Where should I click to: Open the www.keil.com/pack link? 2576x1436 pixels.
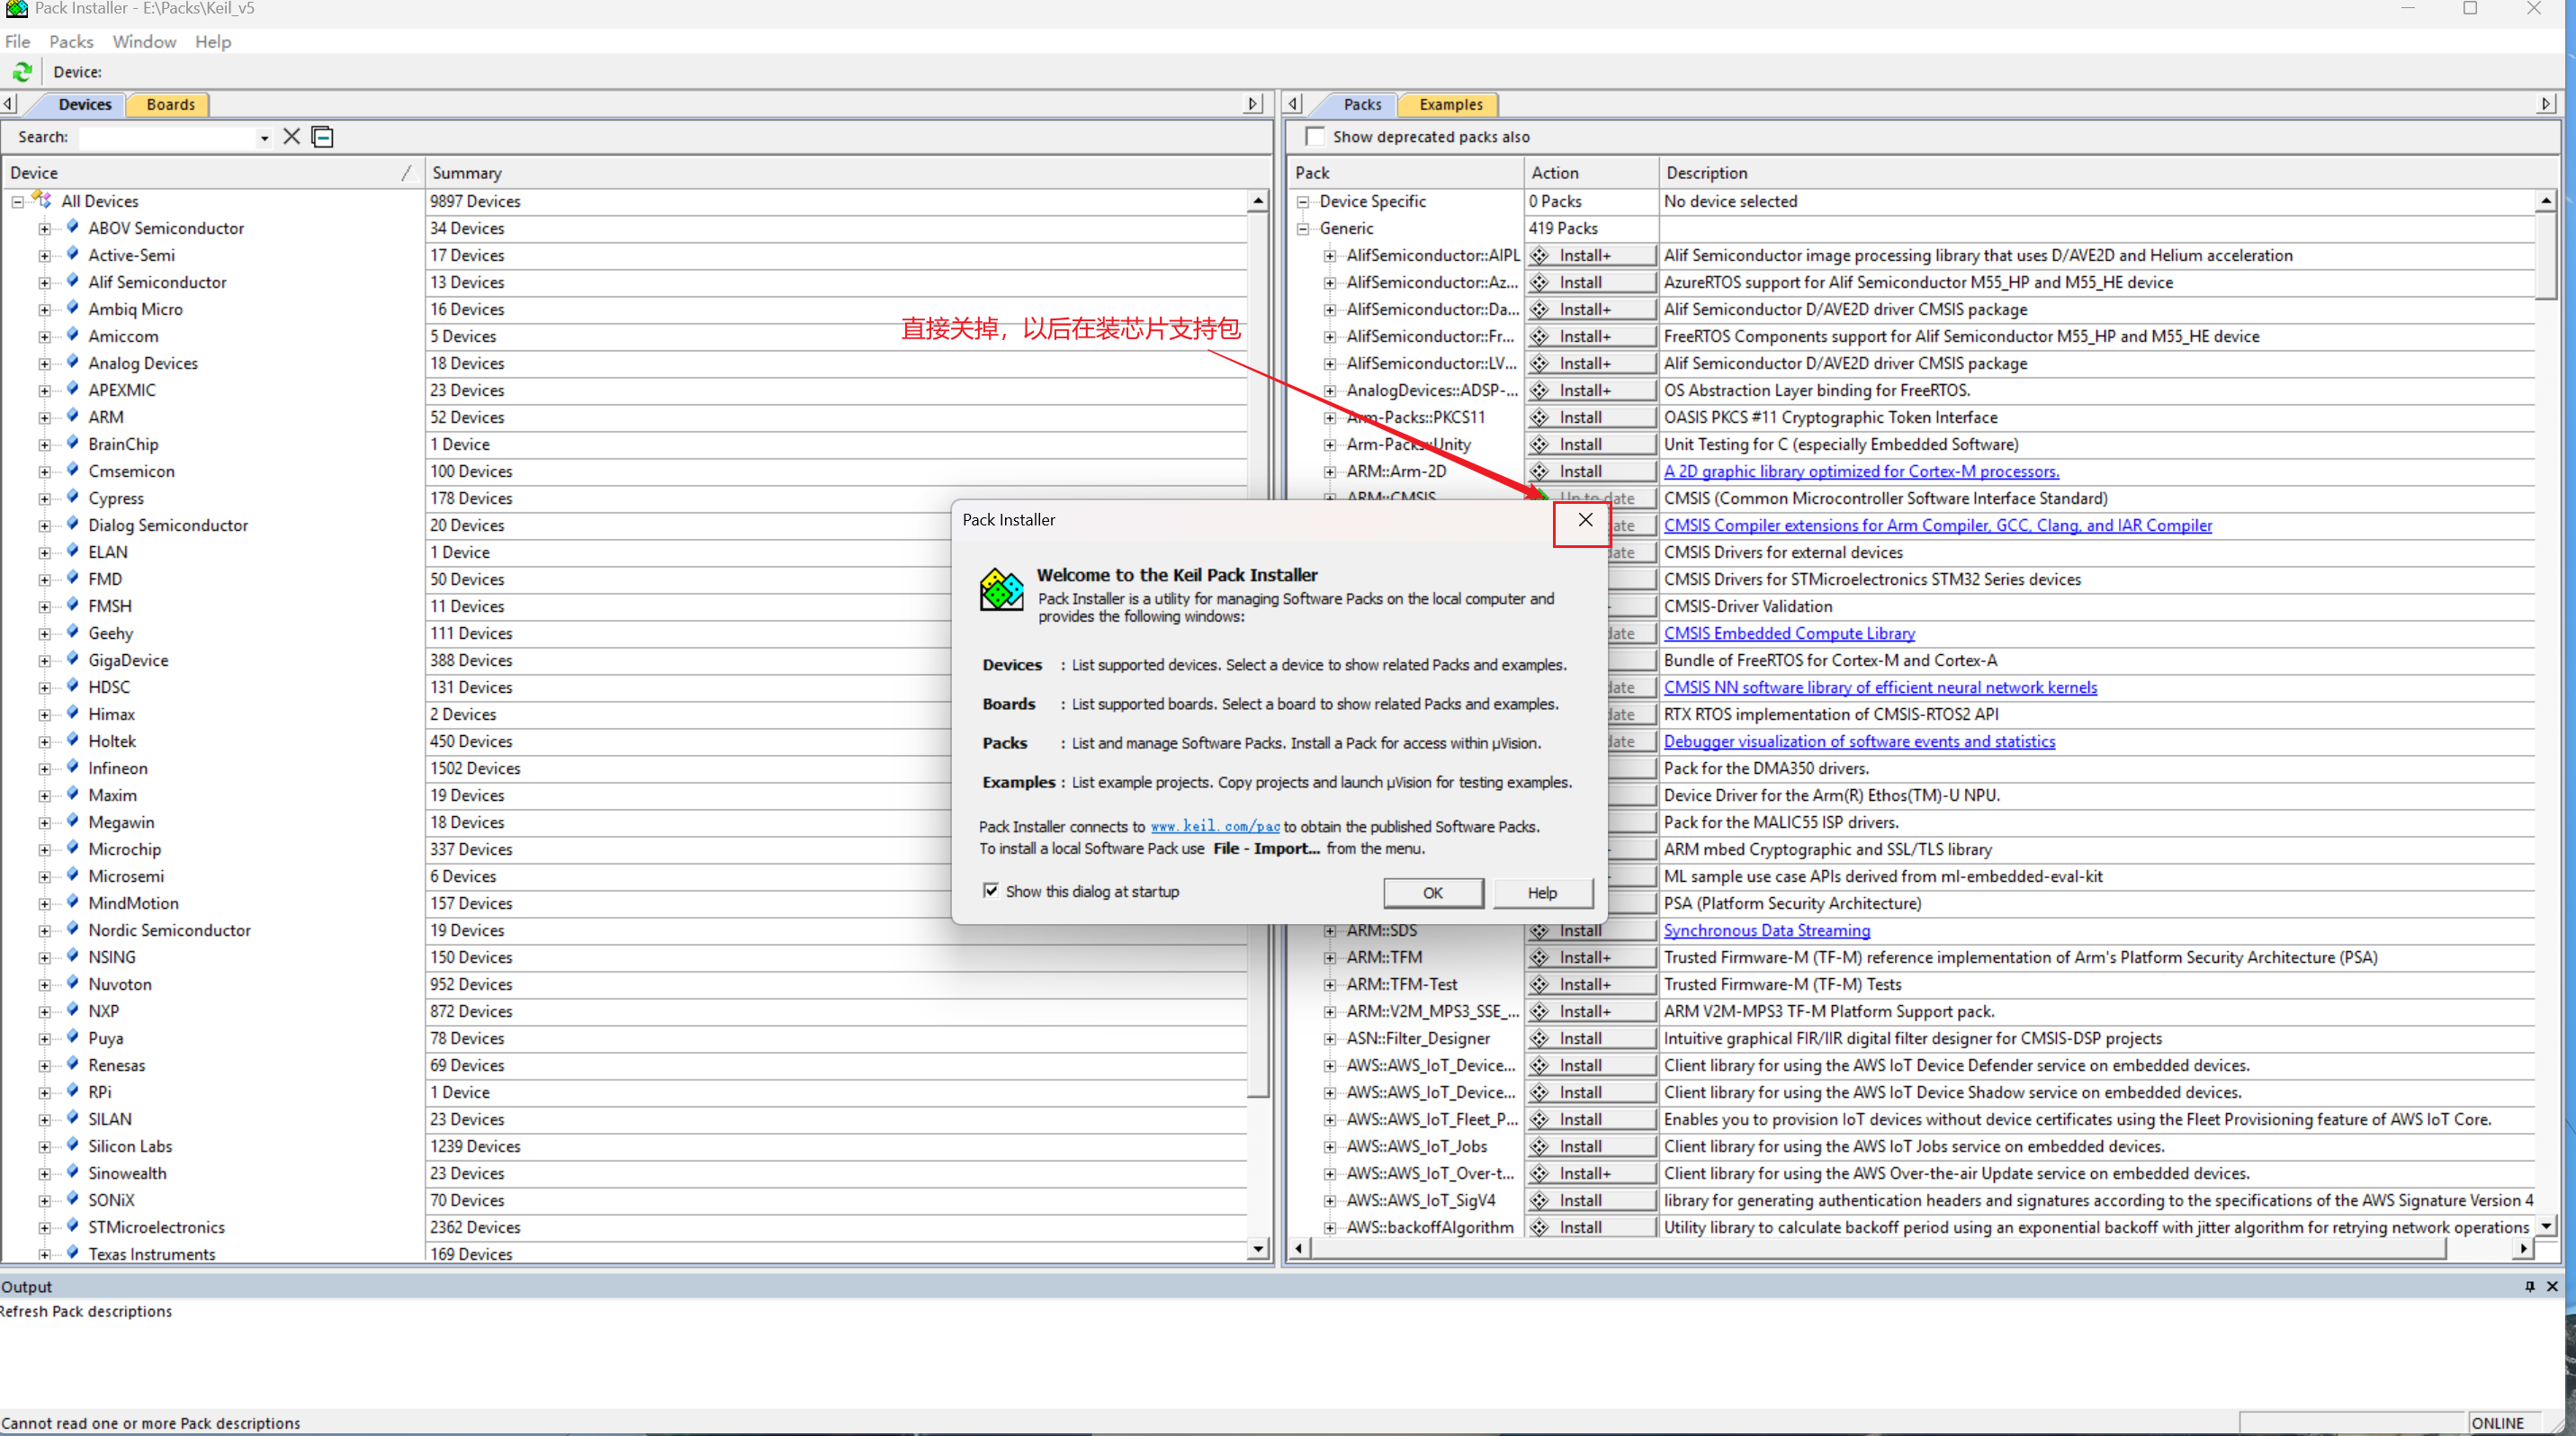pyautogui.click(x=1214, y=827)
